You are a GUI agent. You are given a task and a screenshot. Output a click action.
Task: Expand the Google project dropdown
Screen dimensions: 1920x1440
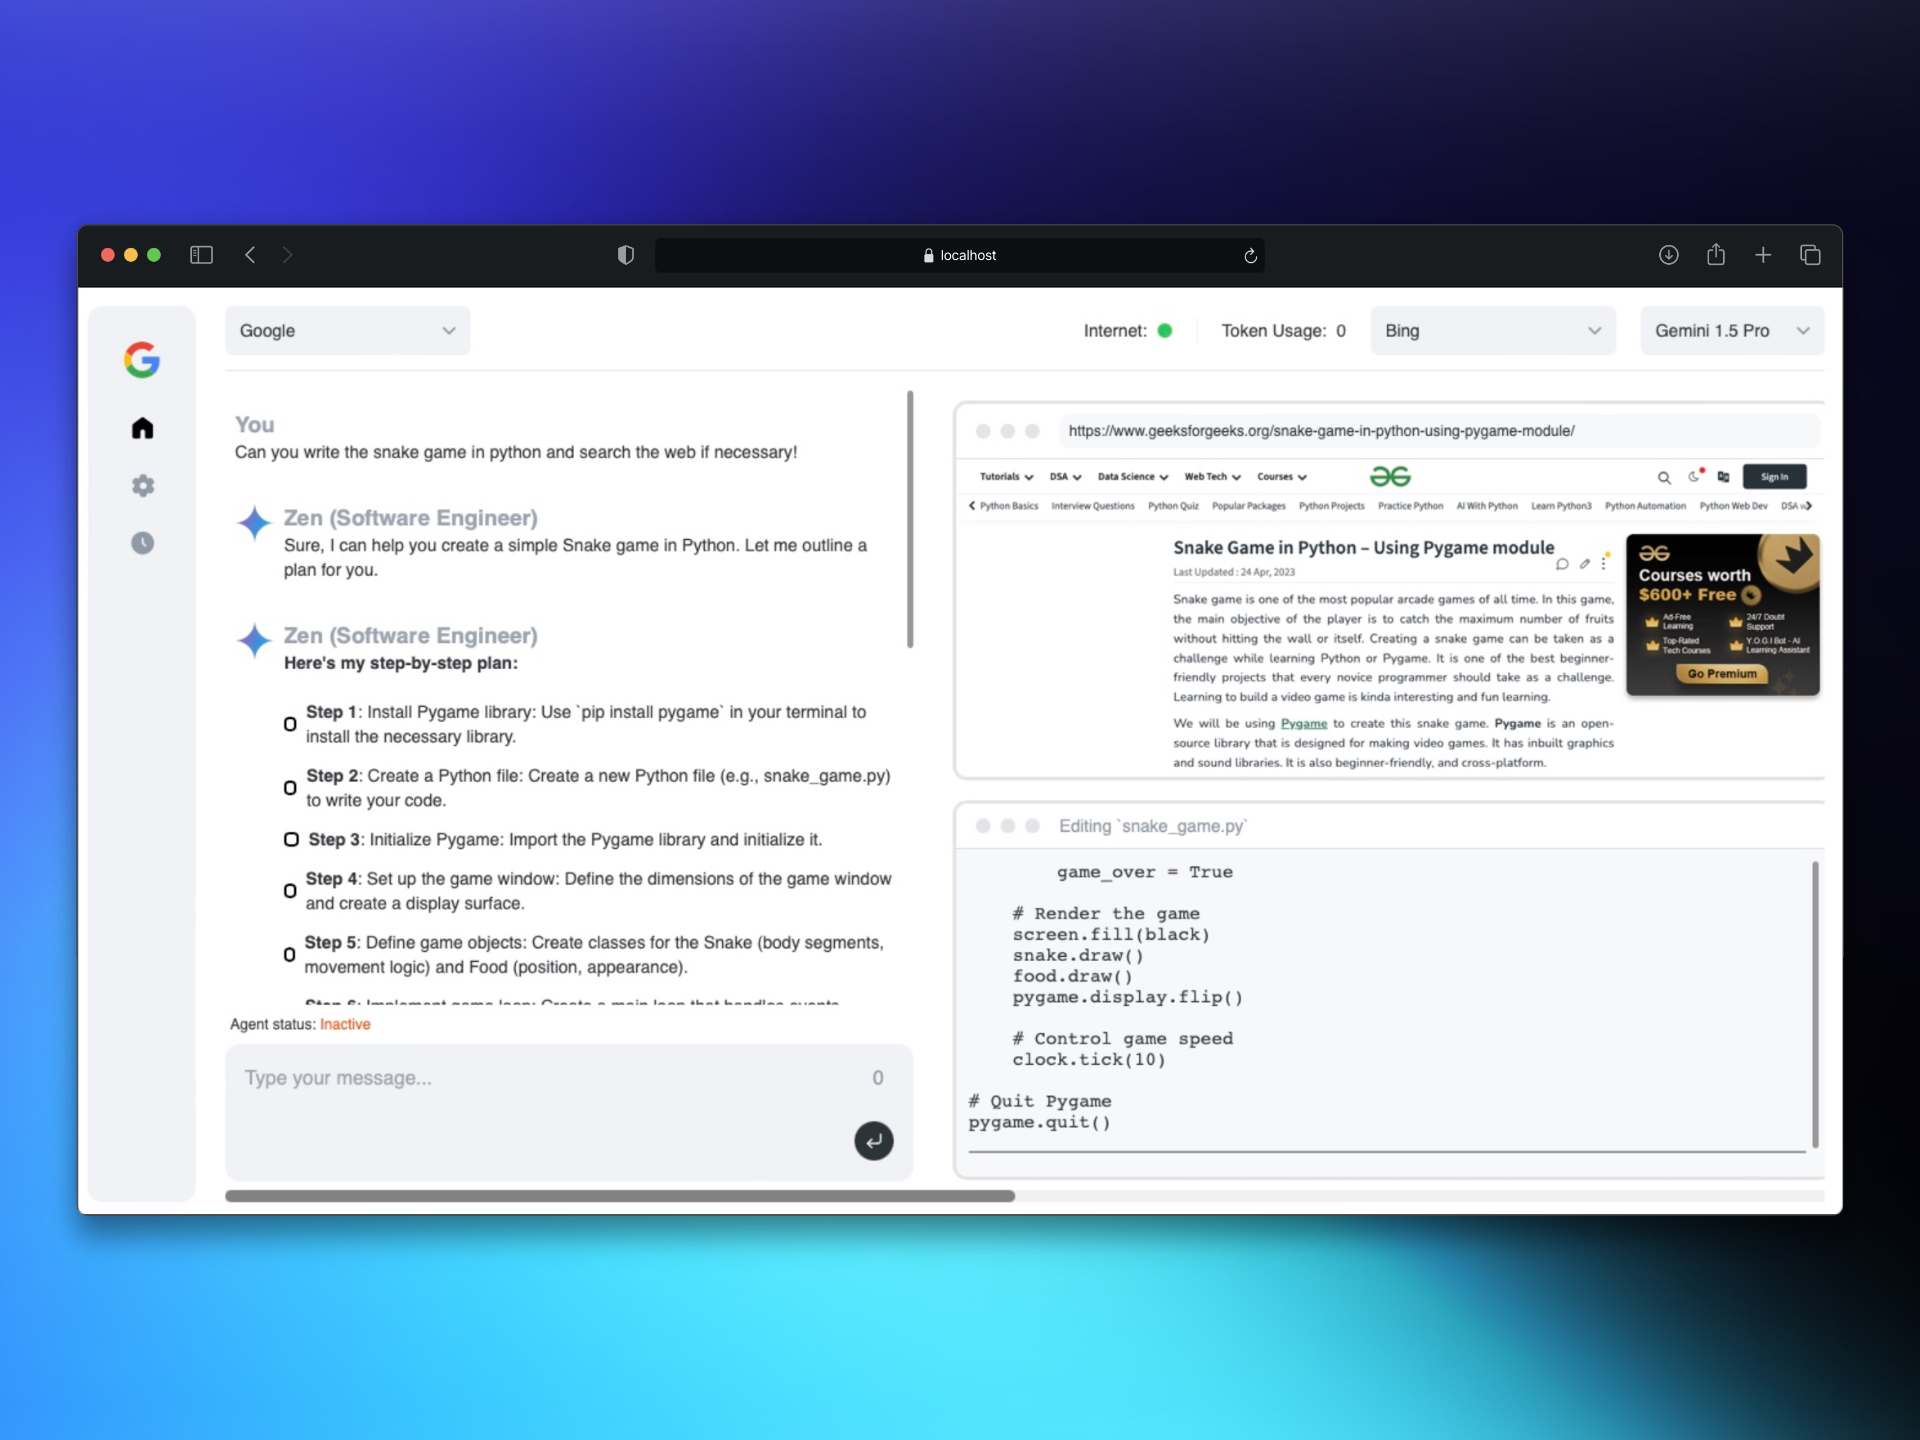347,331
